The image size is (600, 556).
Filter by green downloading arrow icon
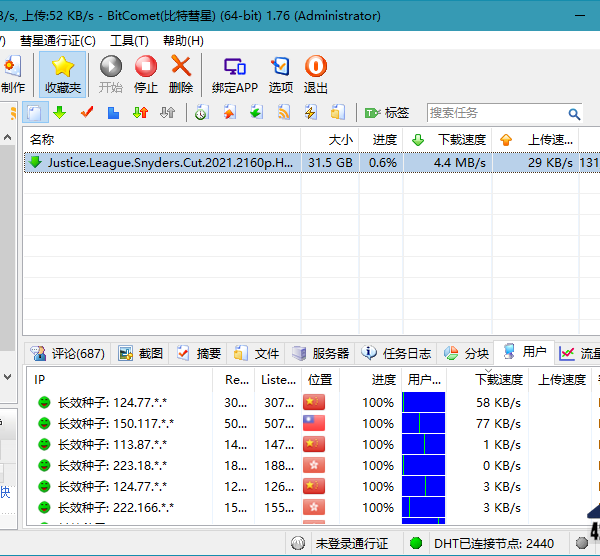[60, 112]
